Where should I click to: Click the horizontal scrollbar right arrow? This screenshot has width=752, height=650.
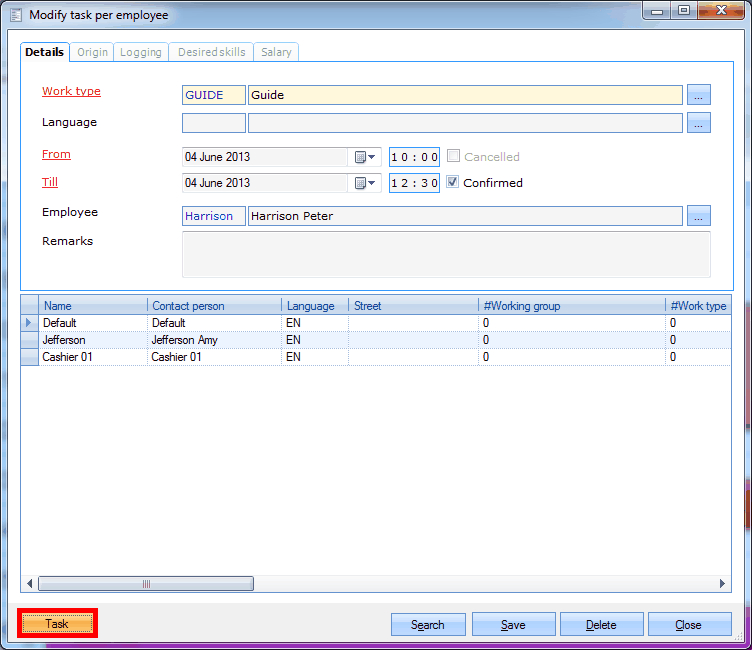pos(722,583)
